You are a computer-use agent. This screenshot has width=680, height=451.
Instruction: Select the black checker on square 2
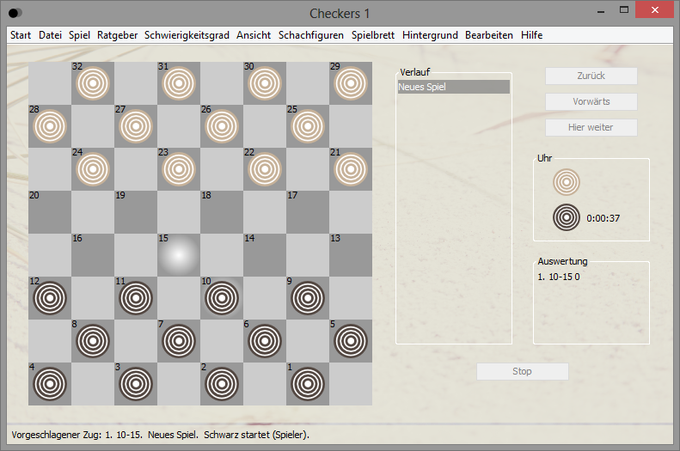click(222, 384)
